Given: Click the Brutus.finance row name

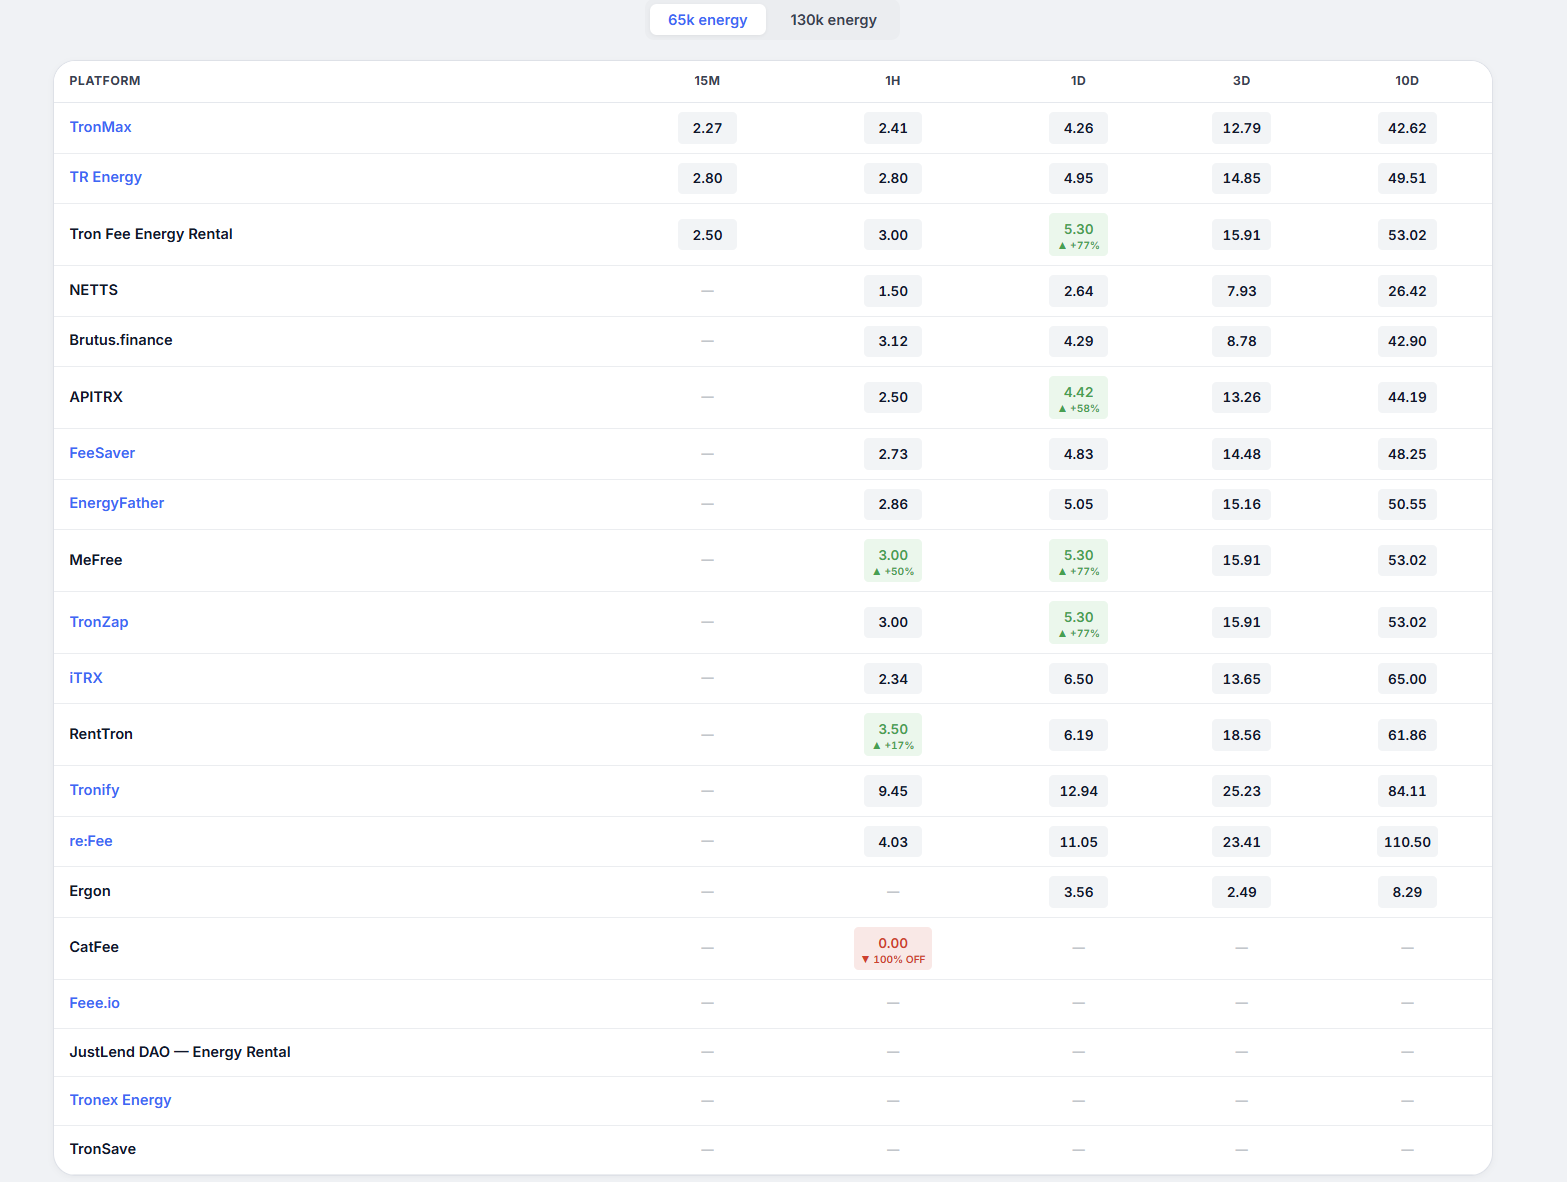Looking at the screenshot, I should (x=121, y=340).
